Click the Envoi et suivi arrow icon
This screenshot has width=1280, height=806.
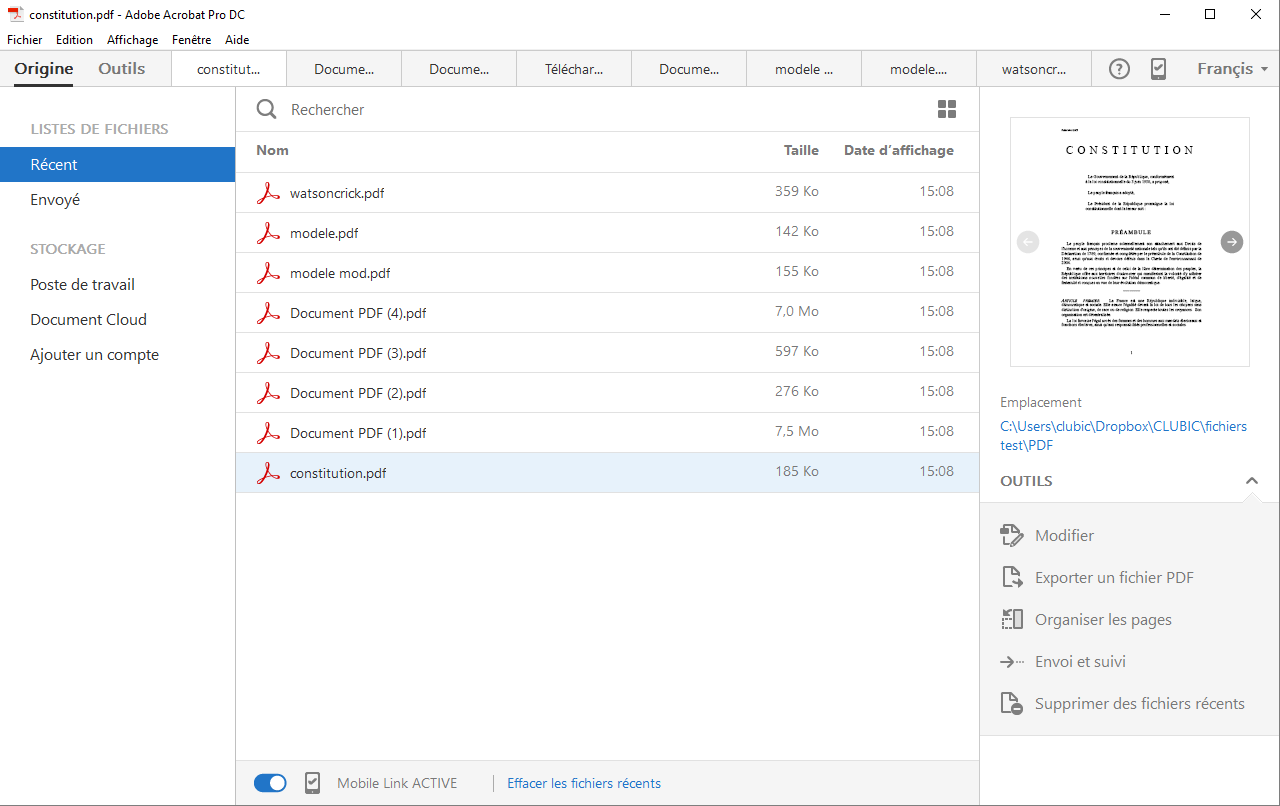[x=1012, y=661]
